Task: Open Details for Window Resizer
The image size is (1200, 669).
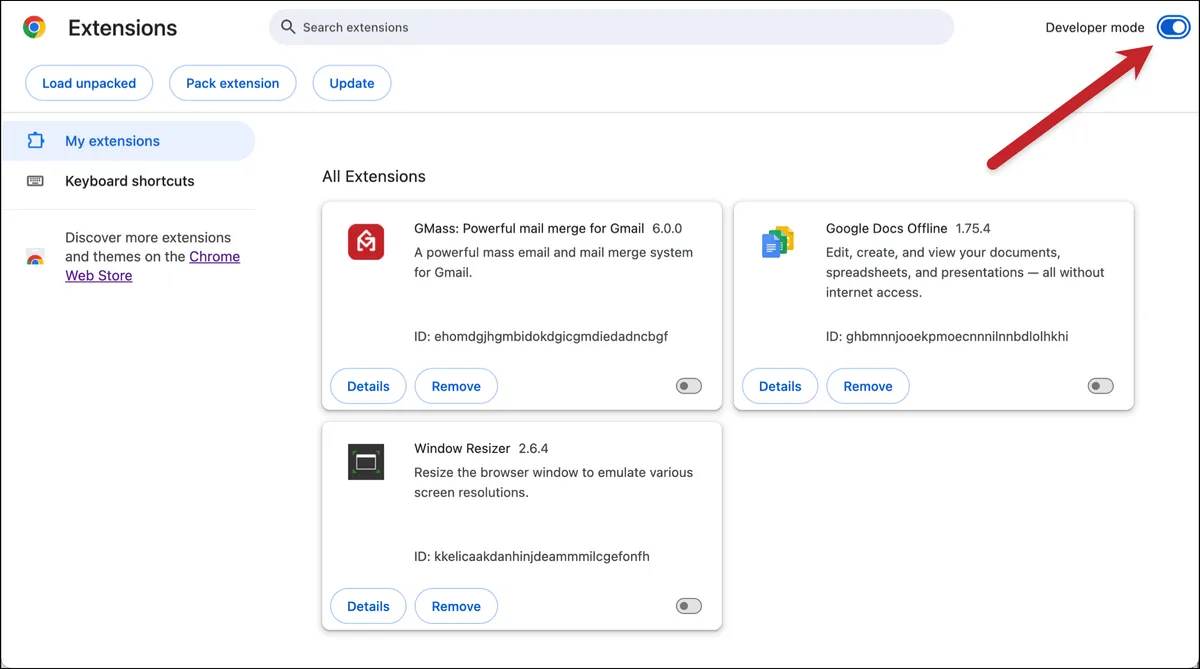Action: (x=368, y=606)
